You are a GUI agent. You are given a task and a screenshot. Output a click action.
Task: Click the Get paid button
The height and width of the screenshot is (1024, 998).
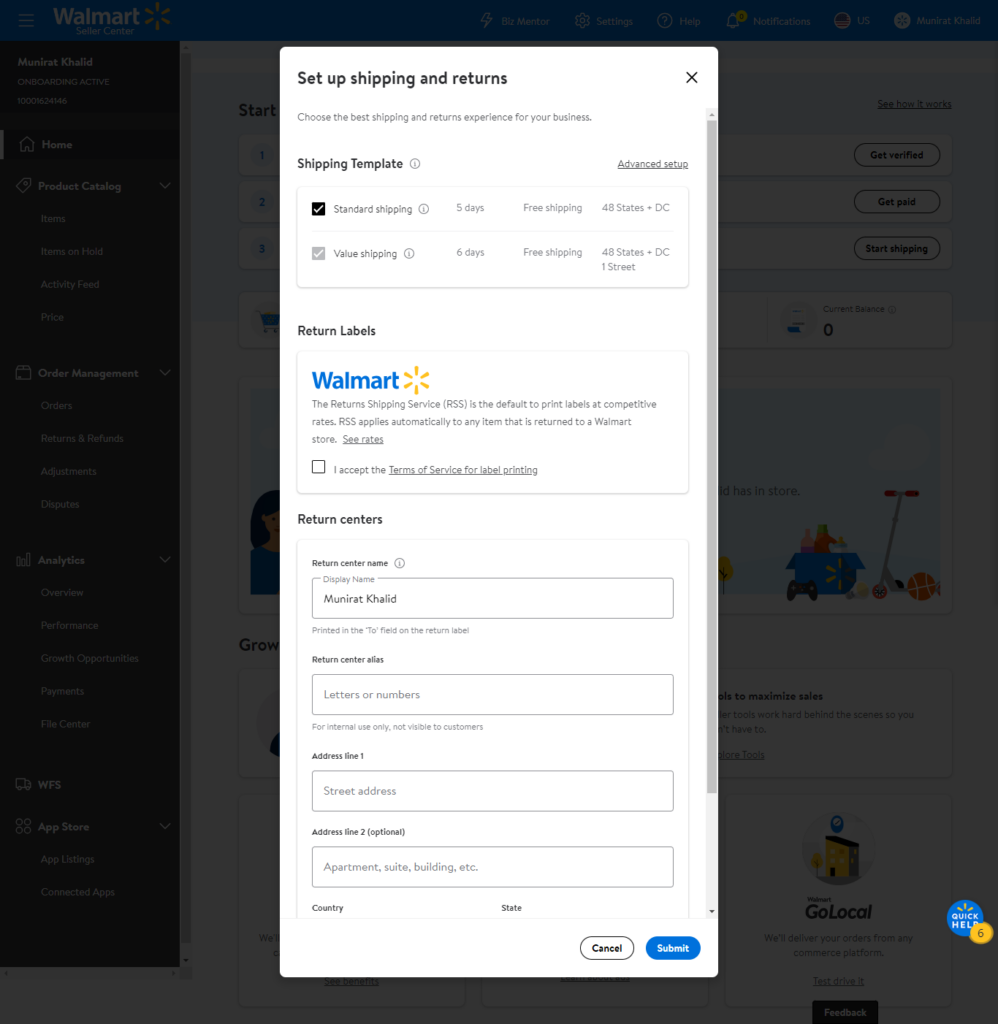click(x=897, y=202)
